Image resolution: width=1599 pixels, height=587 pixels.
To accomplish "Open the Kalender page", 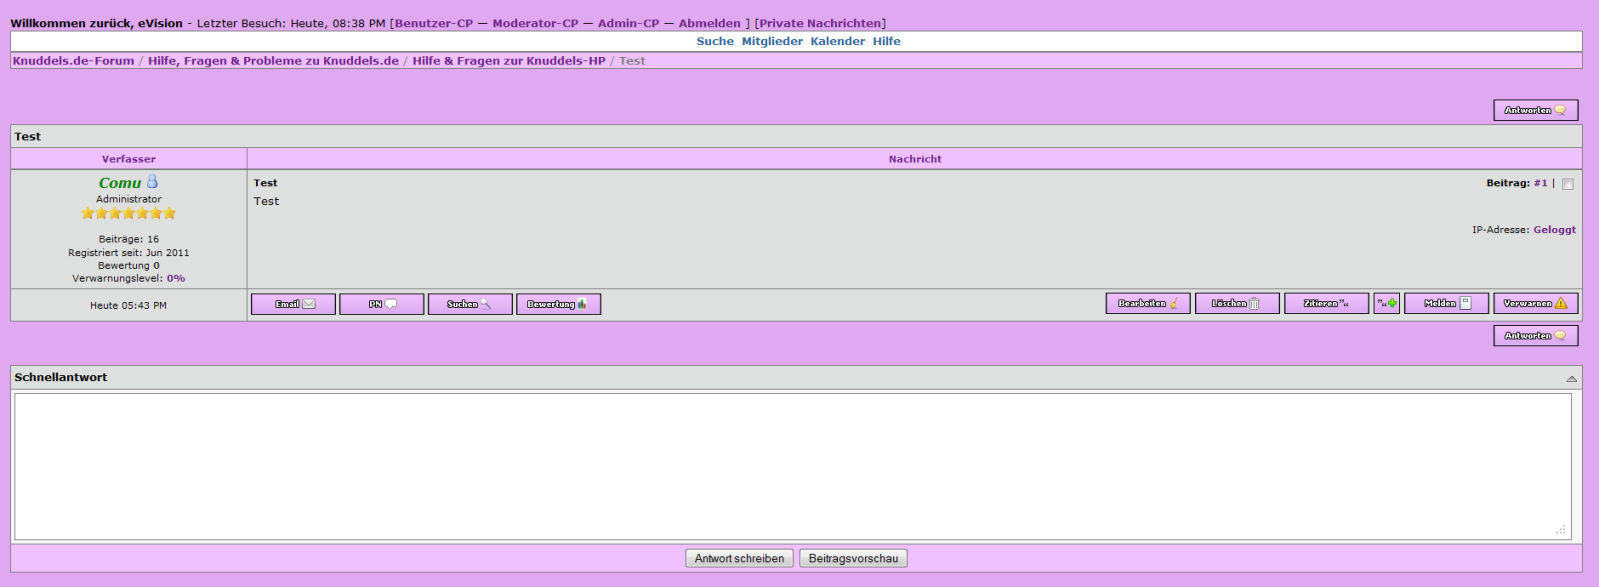I will pyautogui.click(x=837, y=41).
